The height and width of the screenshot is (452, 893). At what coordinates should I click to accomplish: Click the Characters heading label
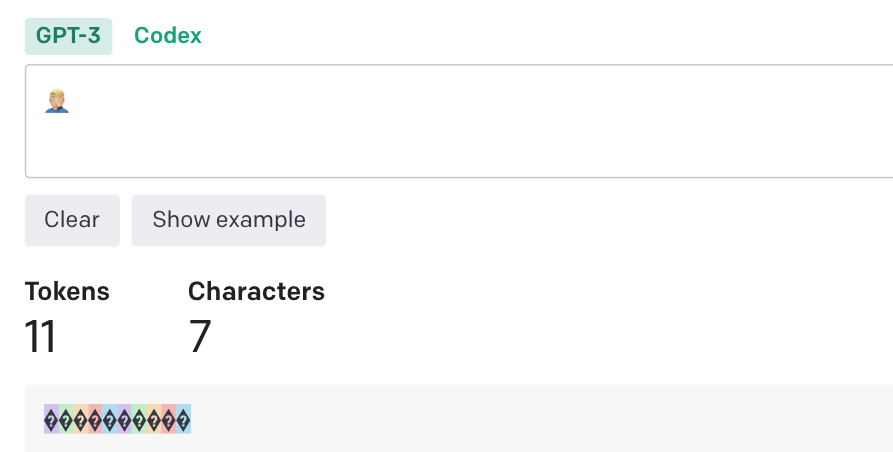[x=256, y=291]
